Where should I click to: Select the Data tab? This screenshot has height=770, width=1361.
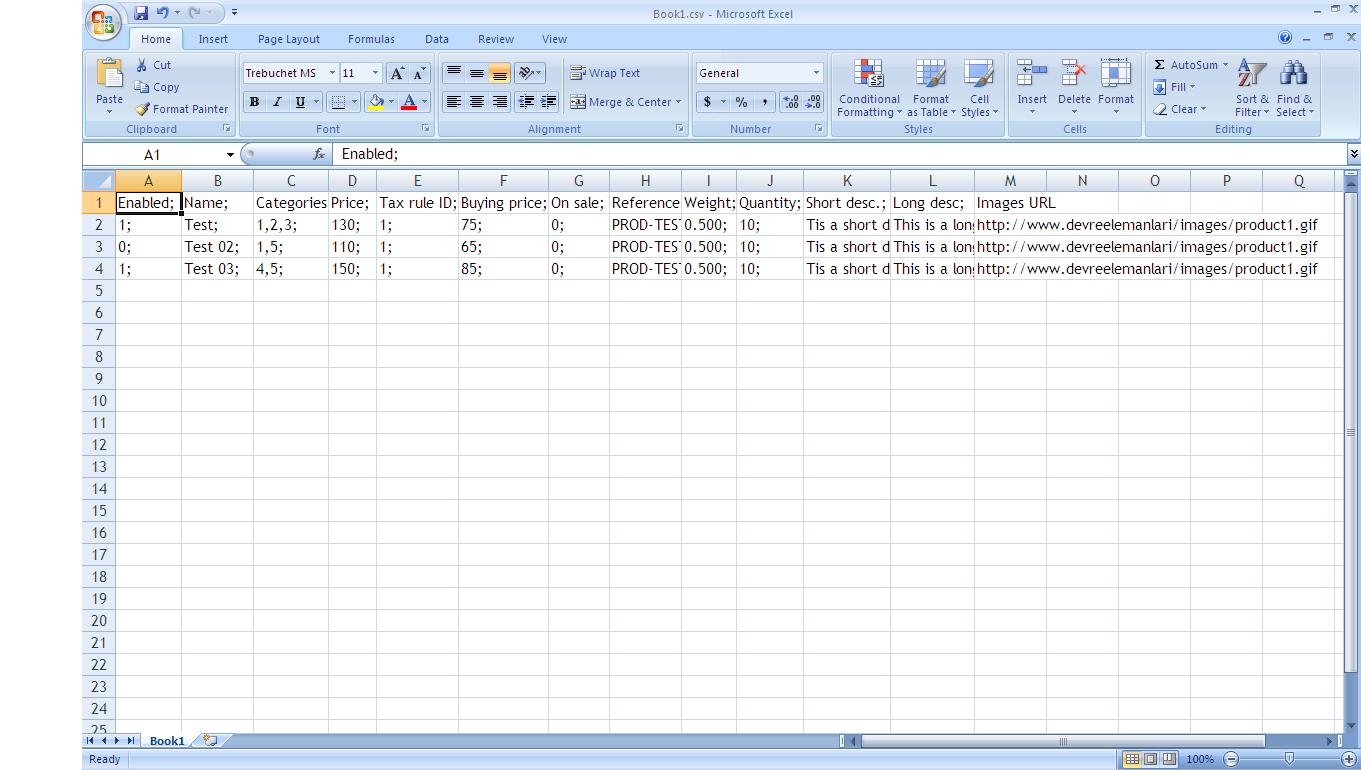(x=437, y=39)
